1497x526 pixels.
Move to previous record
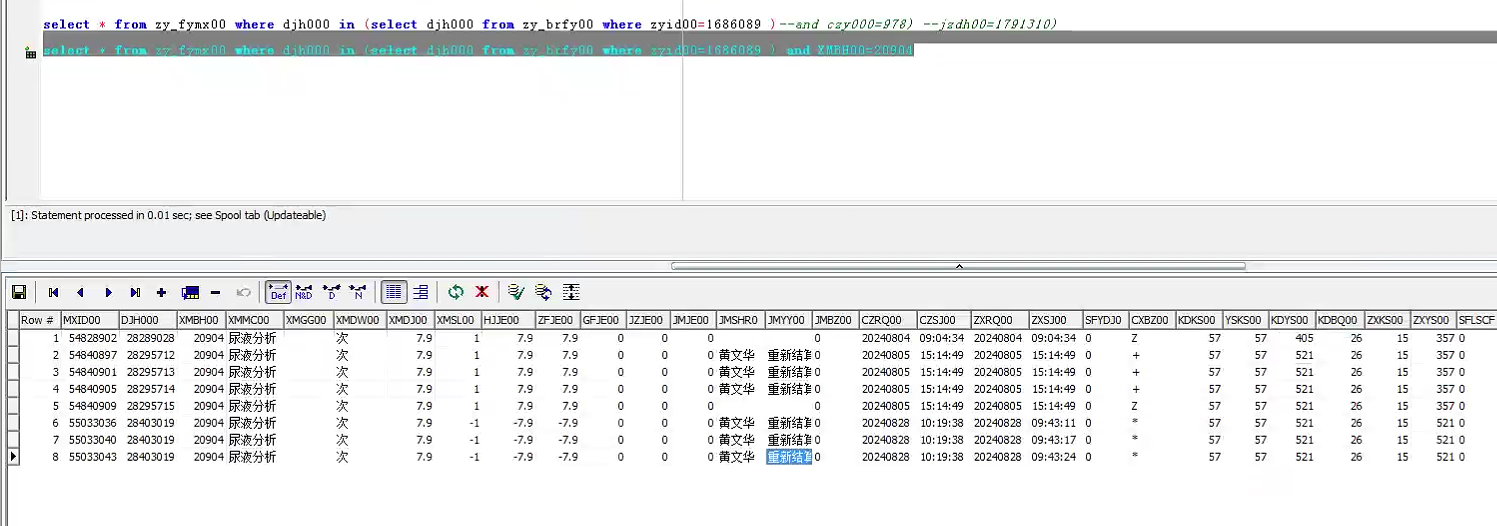(x=80, y=292)
